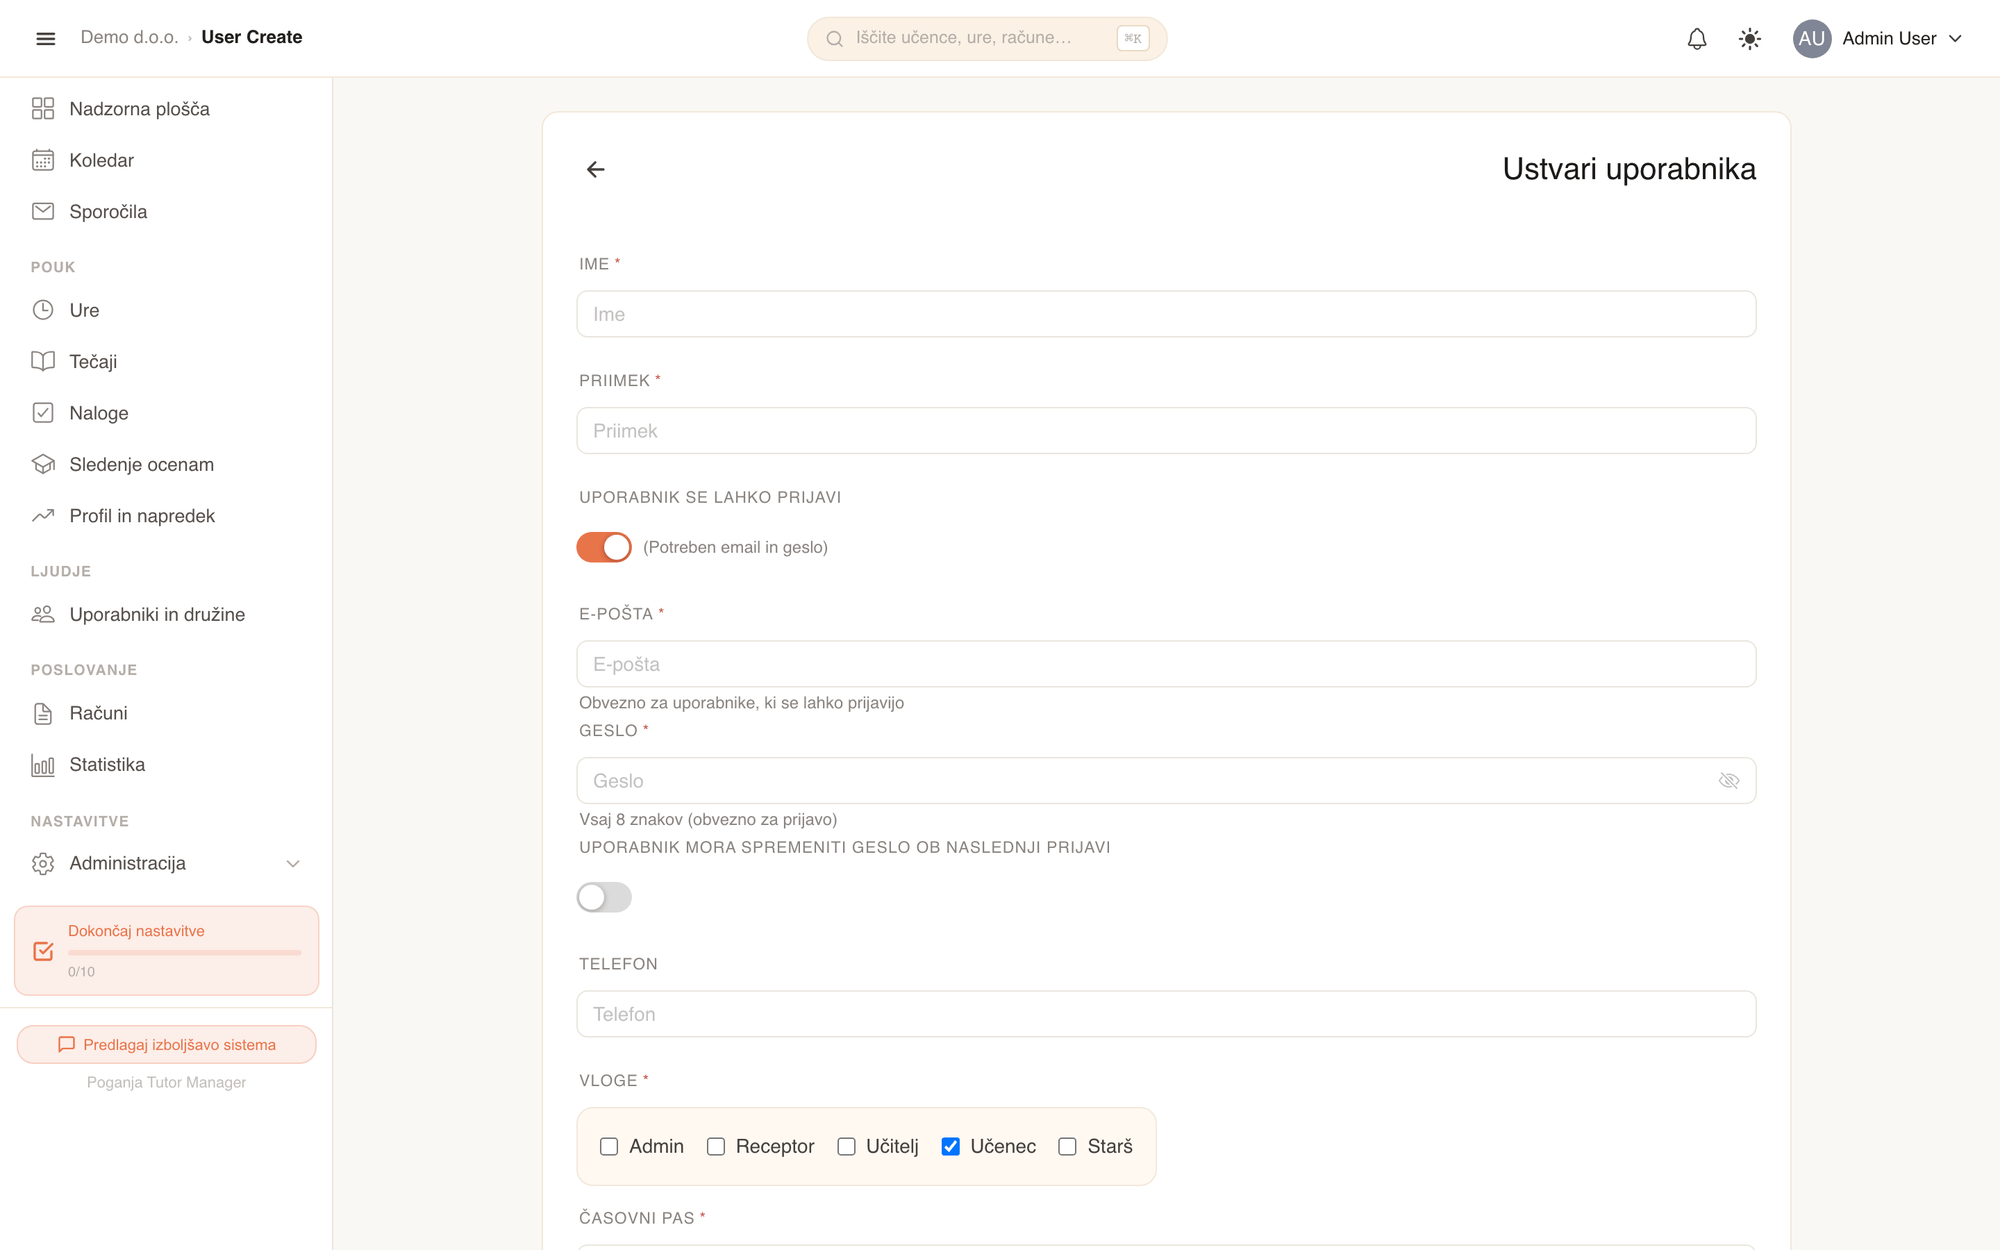Click the Tečaji book icon

(x=43, y=361)
